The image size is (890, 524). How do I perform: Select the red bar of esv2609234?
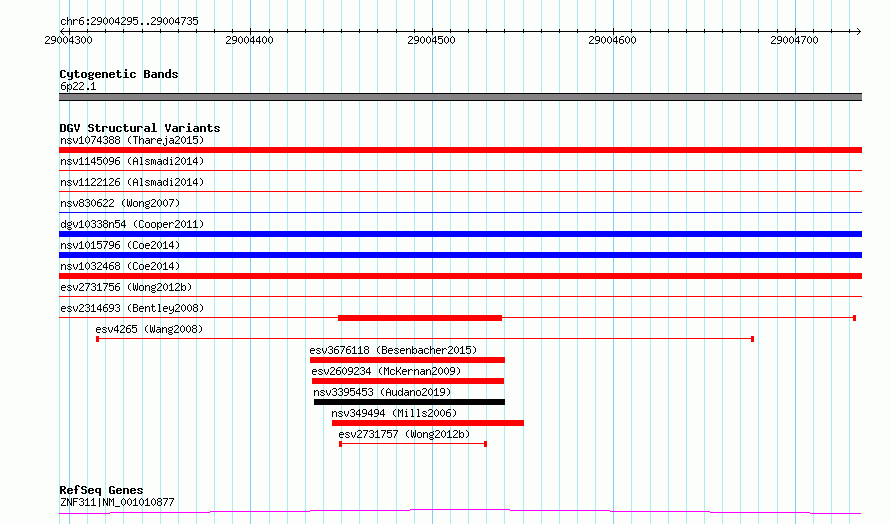click(408, 381)
